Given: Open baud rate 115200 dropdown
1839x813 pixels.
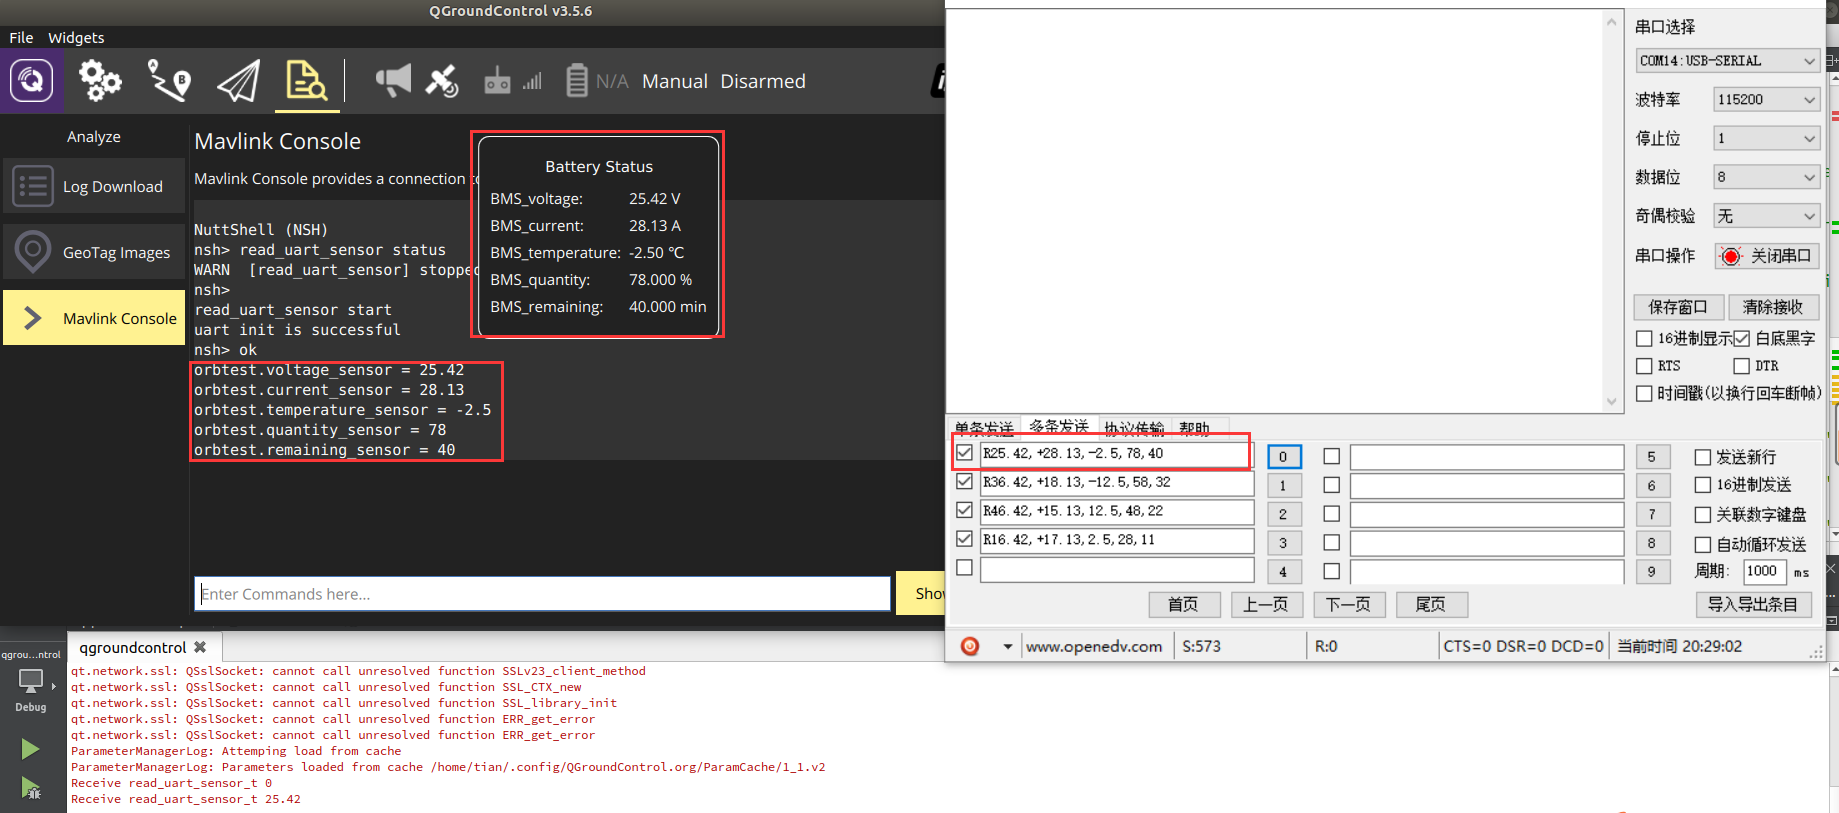Looking at the screenshot, I should (1766, 99).
